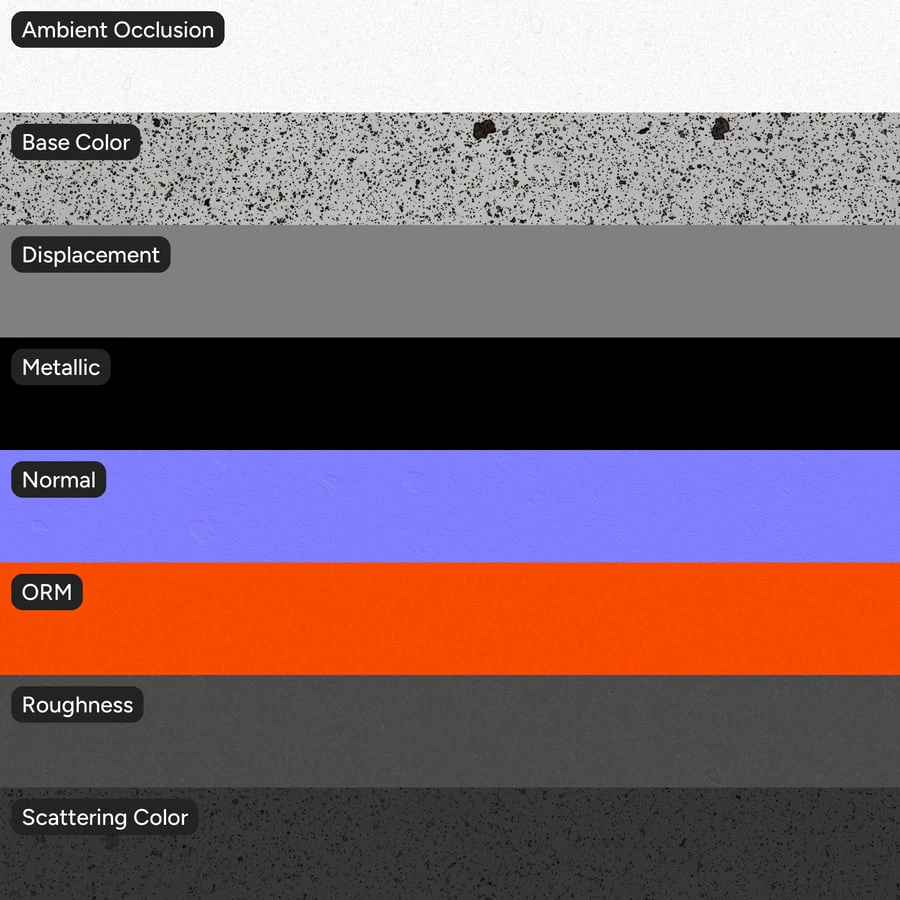Open the speckled base color texture strip
The image size is (900, 900).
(450, 169)
